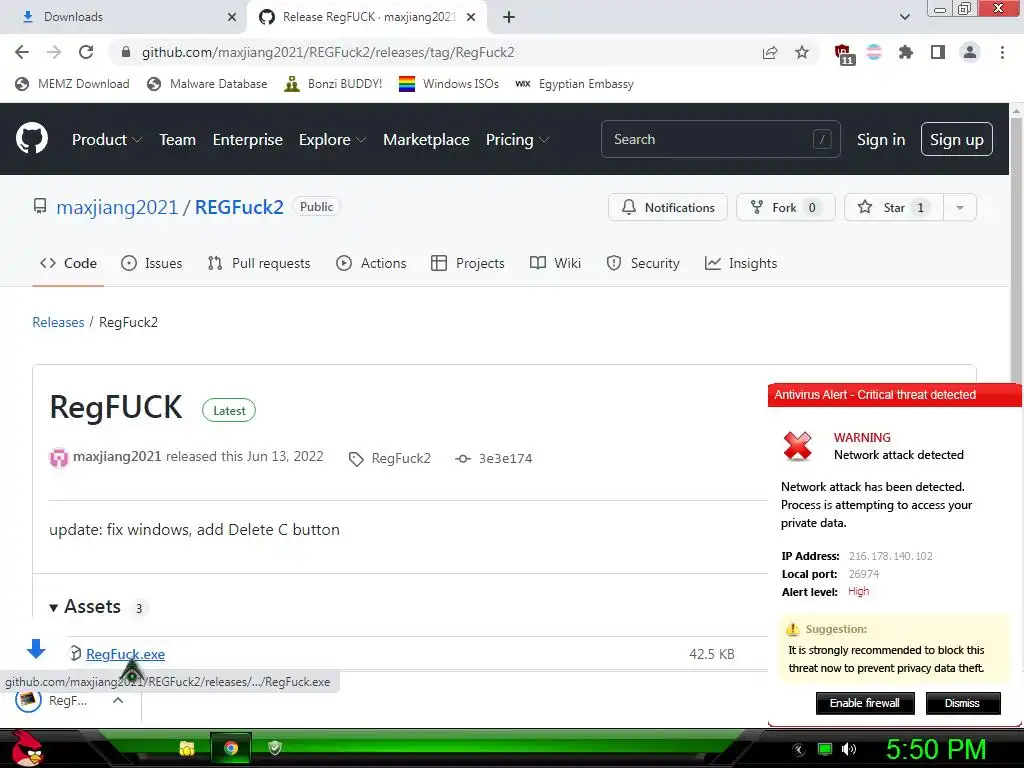Open the Bonzi BUDDY! bookmark
This screenshot has width=1024, height=768.
tap(334, 84)
